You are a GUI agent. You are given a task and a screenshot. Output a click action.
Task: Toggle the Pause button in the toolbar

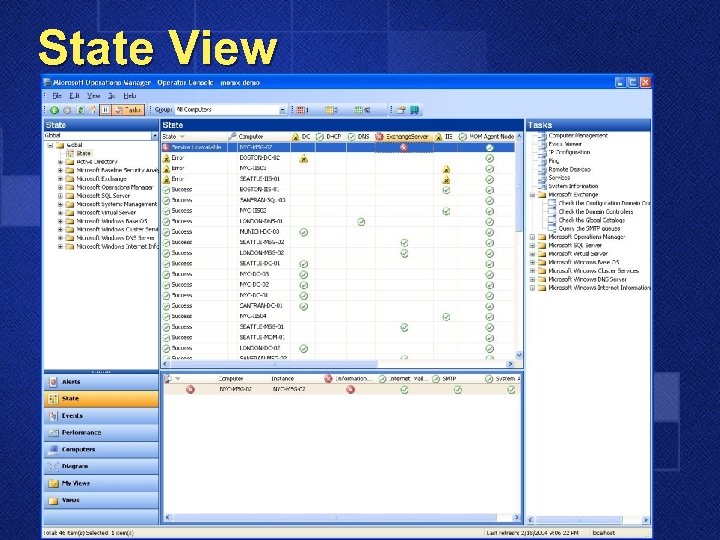(106, 110)
